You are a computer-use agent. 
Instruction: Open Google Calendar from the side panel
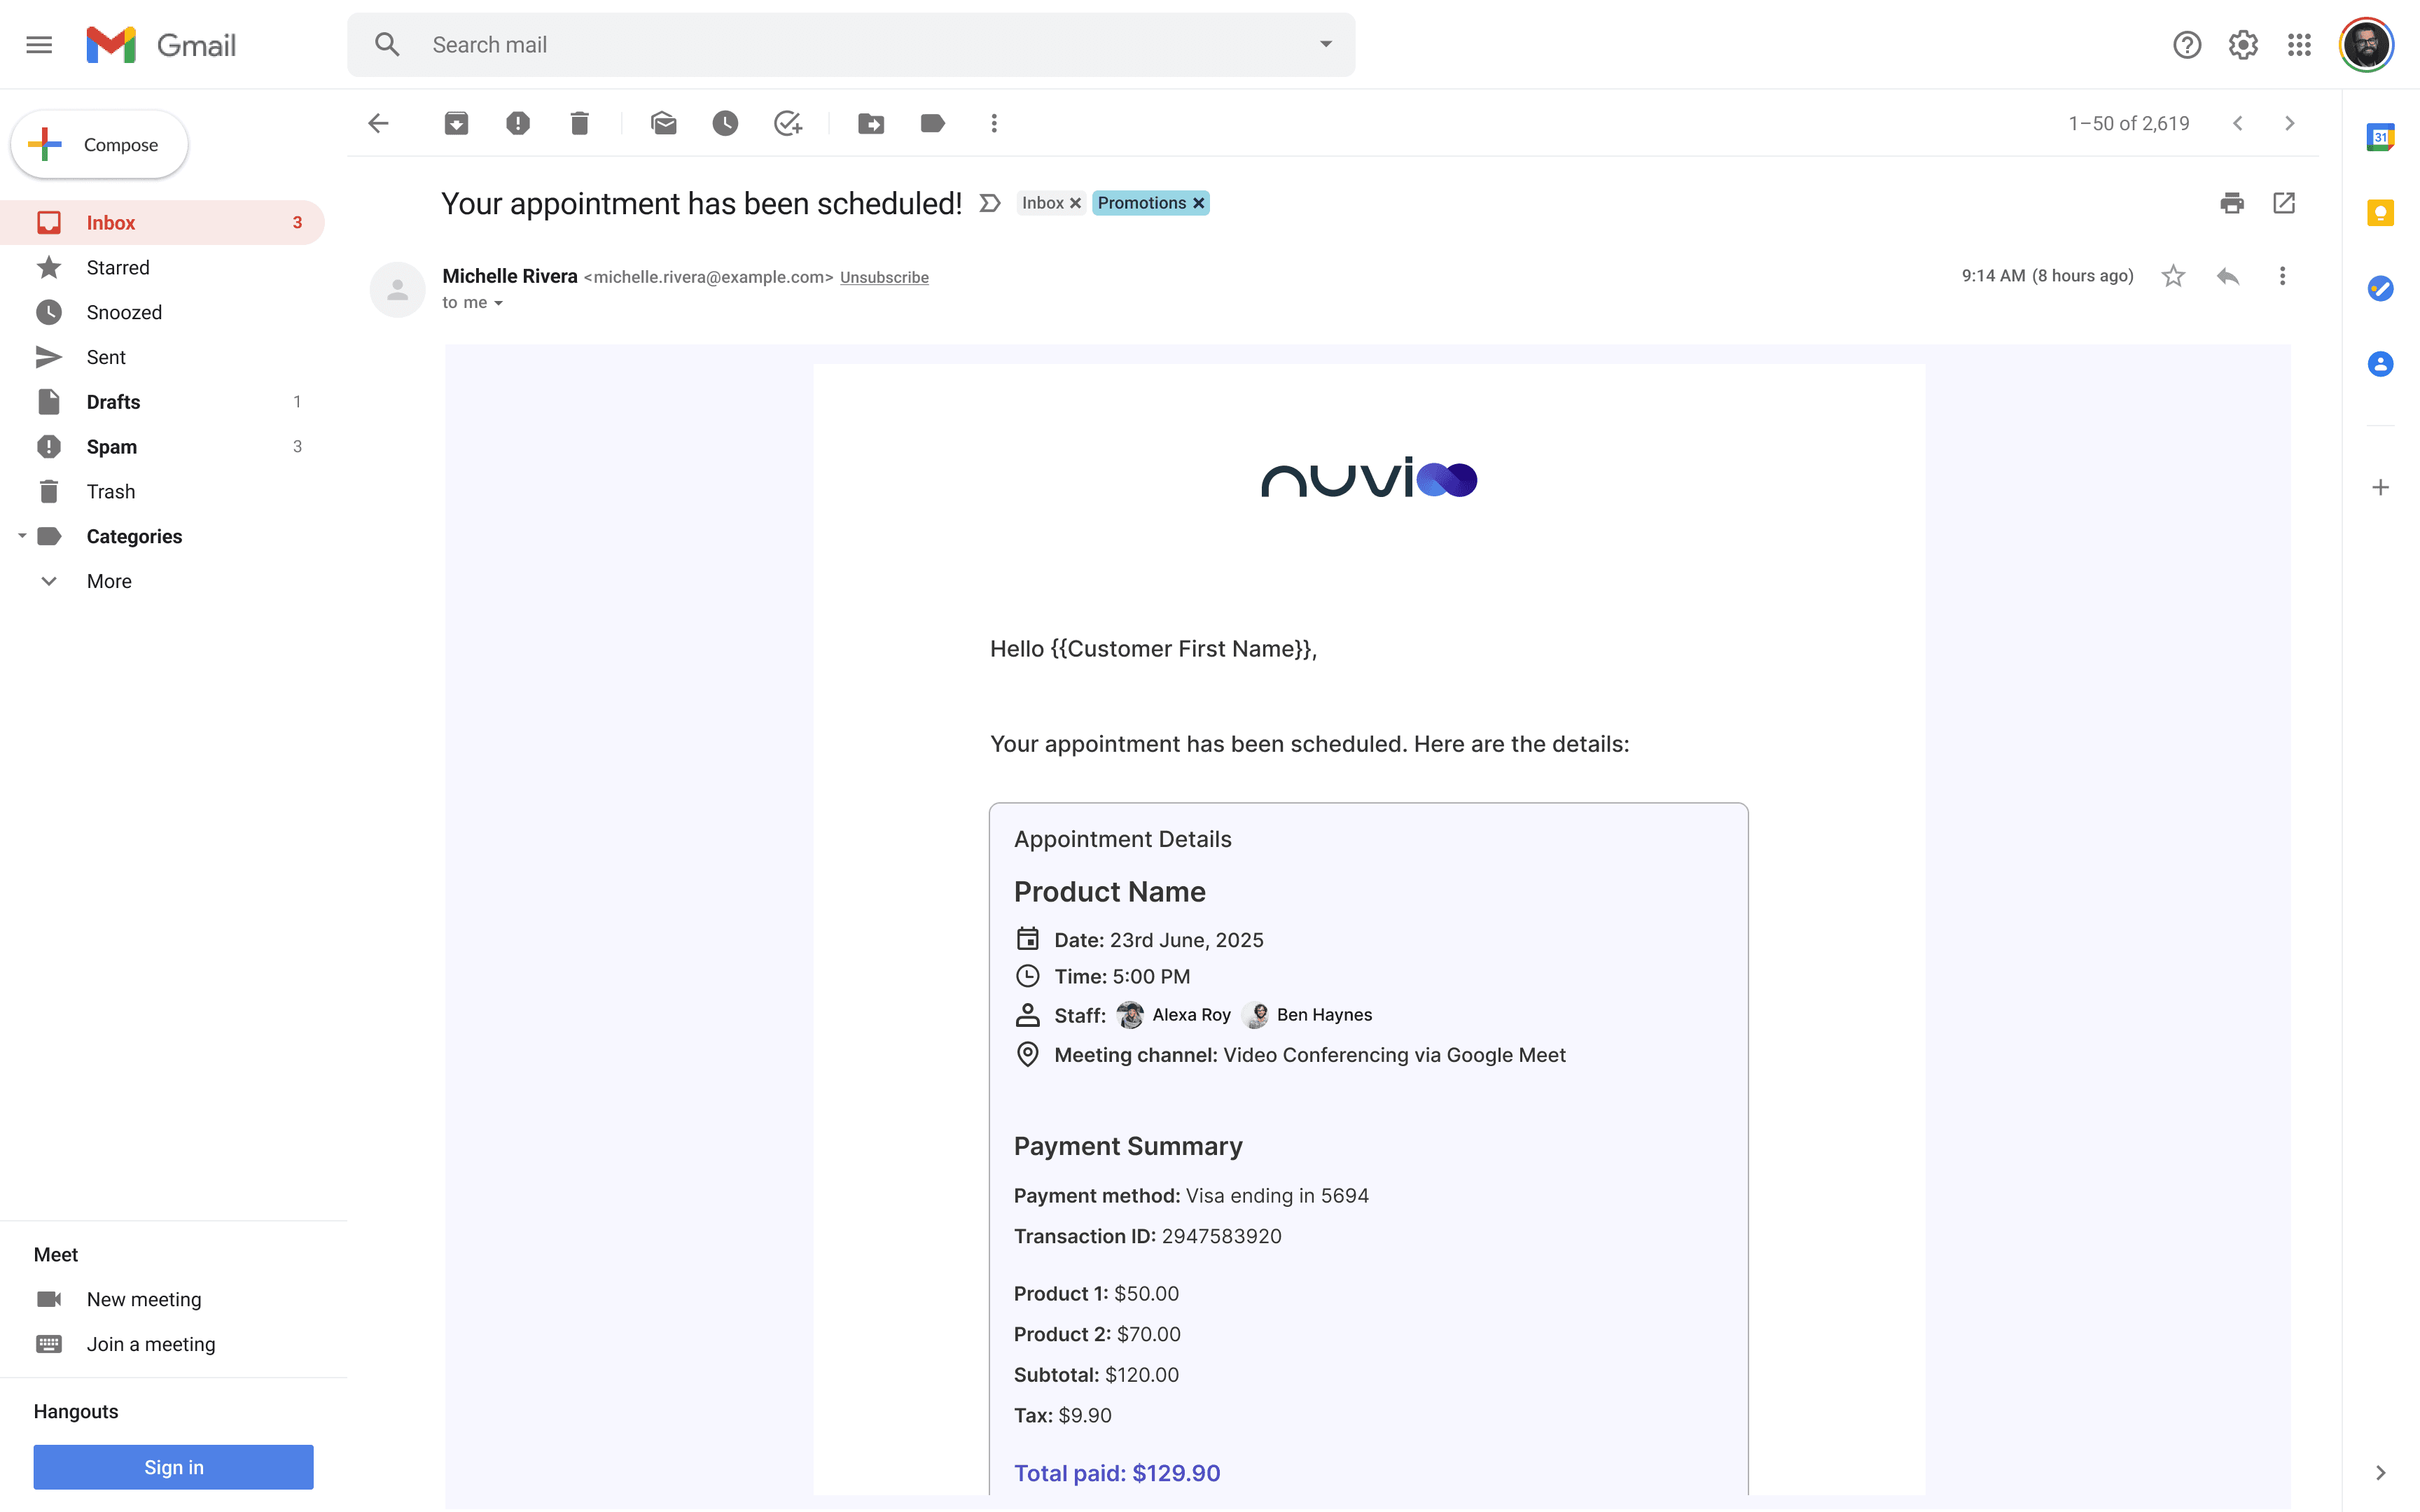pos(2380,137)
